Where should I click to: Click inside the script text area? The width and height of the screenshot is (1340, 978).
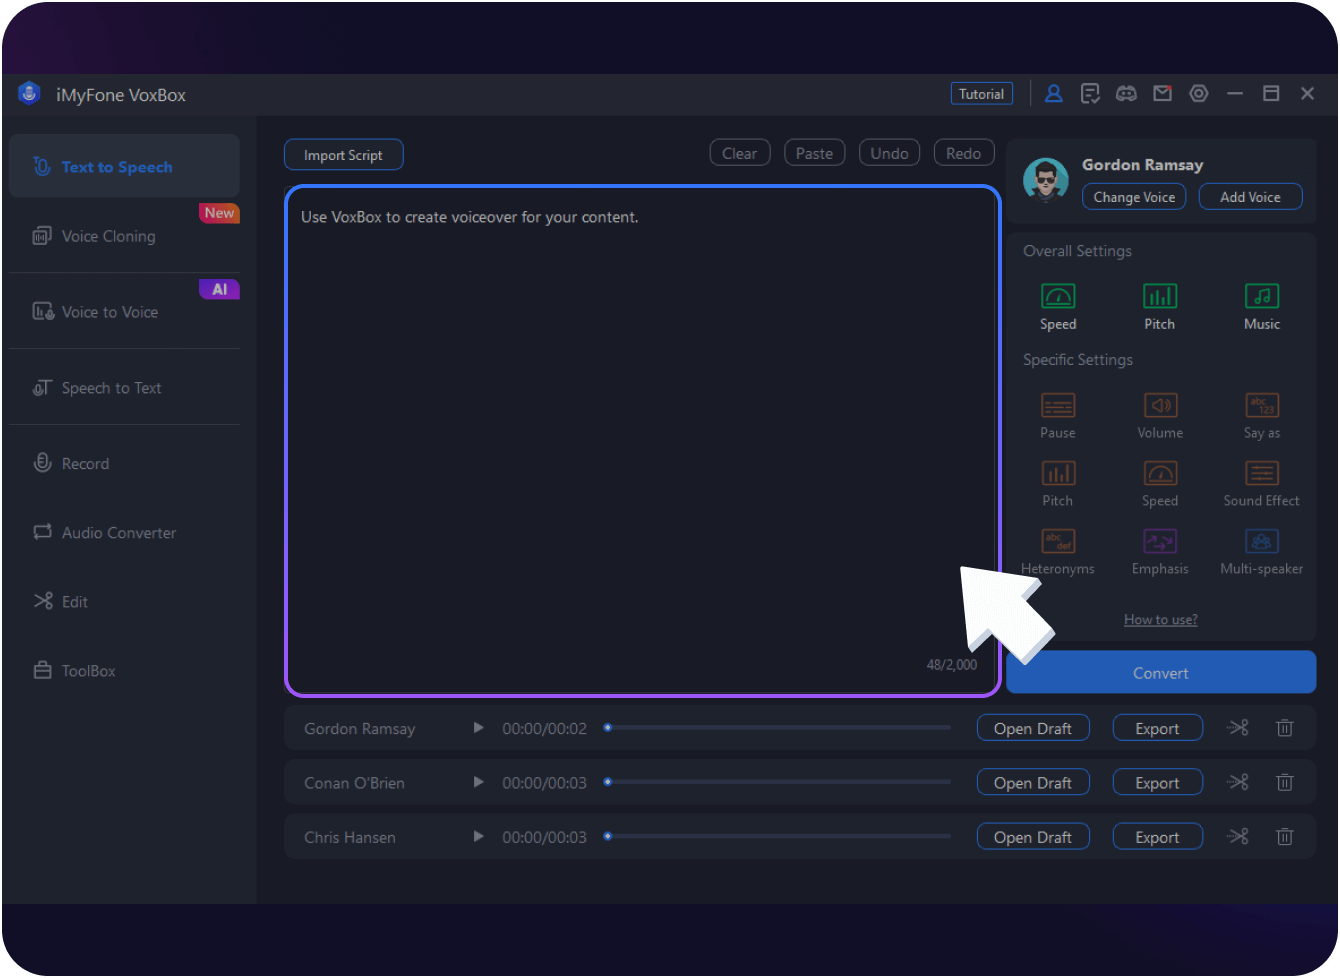click(x=642, y=440)
